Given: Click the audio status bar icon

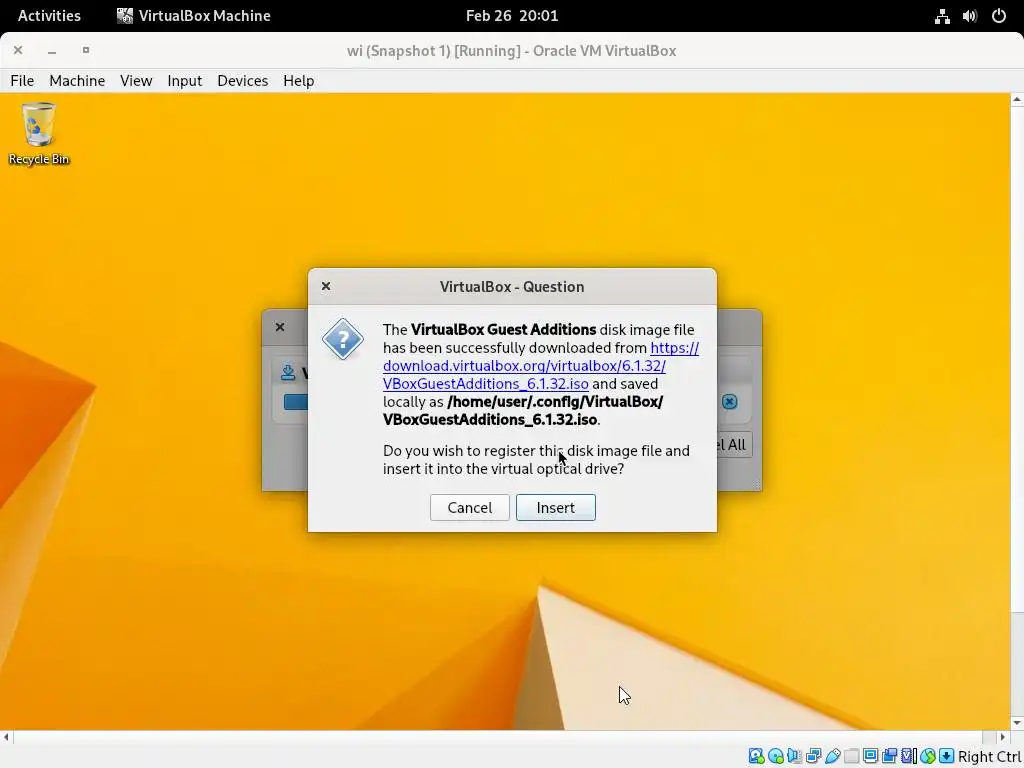Looking at the screenshot, I should pyautogui.click(x=794, y=756).
